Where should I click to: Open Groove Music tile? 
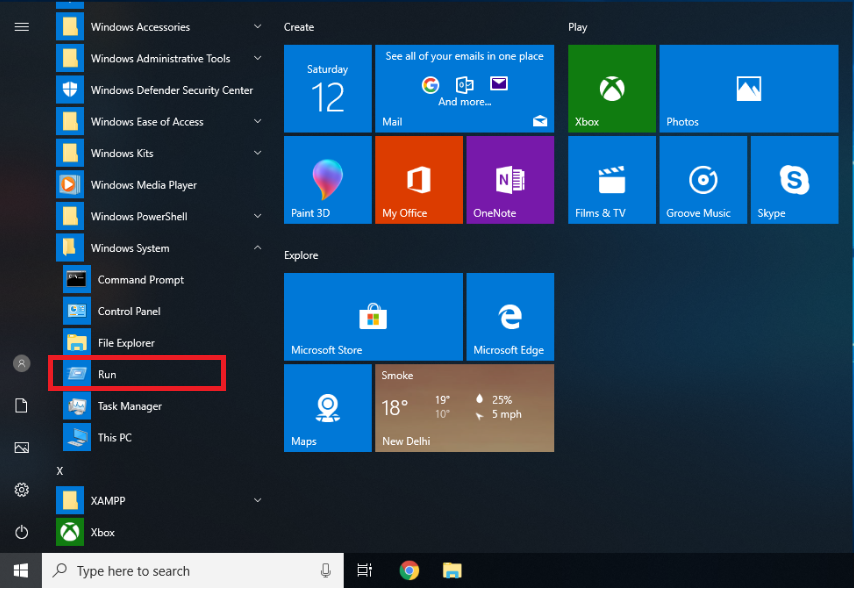pyautogui.click(x=703, y=180)
